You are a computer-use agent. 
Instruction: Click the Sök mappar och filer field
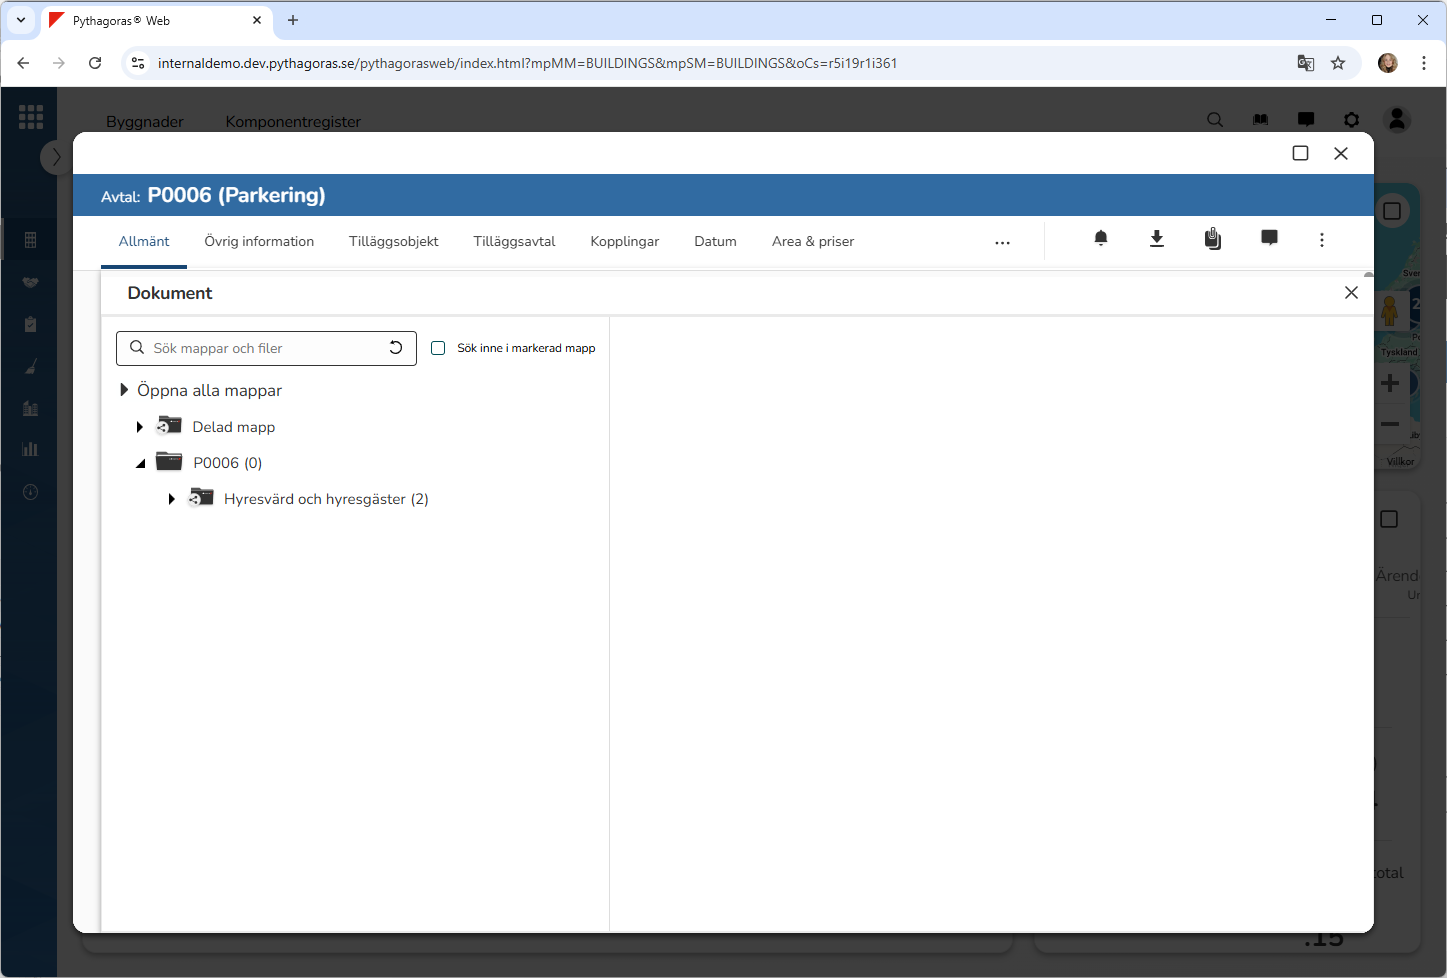pos(265,348)
